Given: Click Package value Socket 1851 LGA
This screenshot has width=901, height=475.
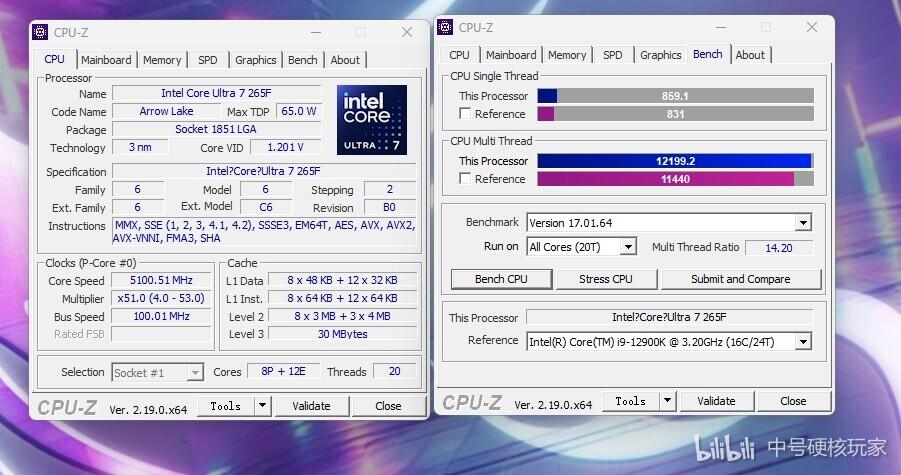Looking at the screenshot, I should 216,129.
